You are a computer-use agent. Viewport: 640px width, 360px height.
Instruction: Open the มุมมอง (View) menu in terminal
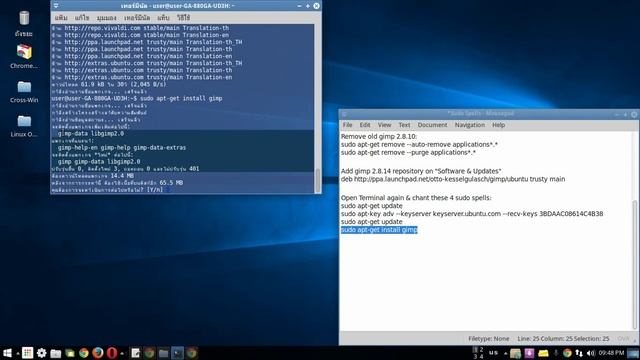pyautogui.click(x=107, y=18)
